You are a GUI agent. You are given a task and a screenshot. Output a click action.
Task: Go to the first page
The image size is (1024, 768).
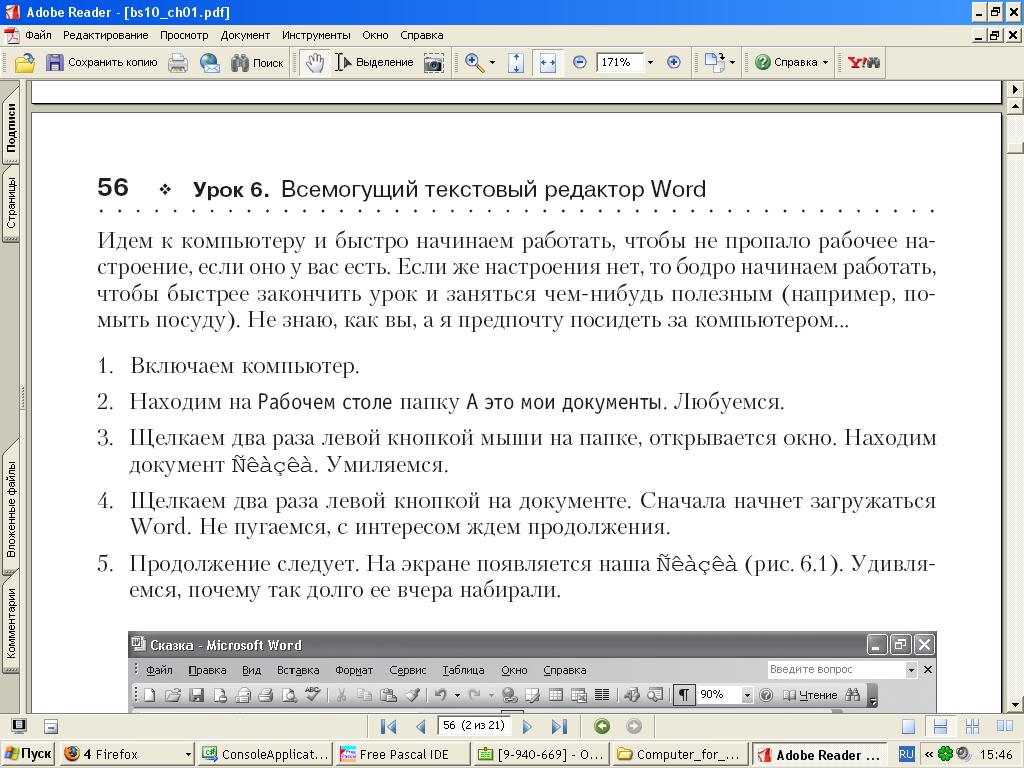click(388, 726)
